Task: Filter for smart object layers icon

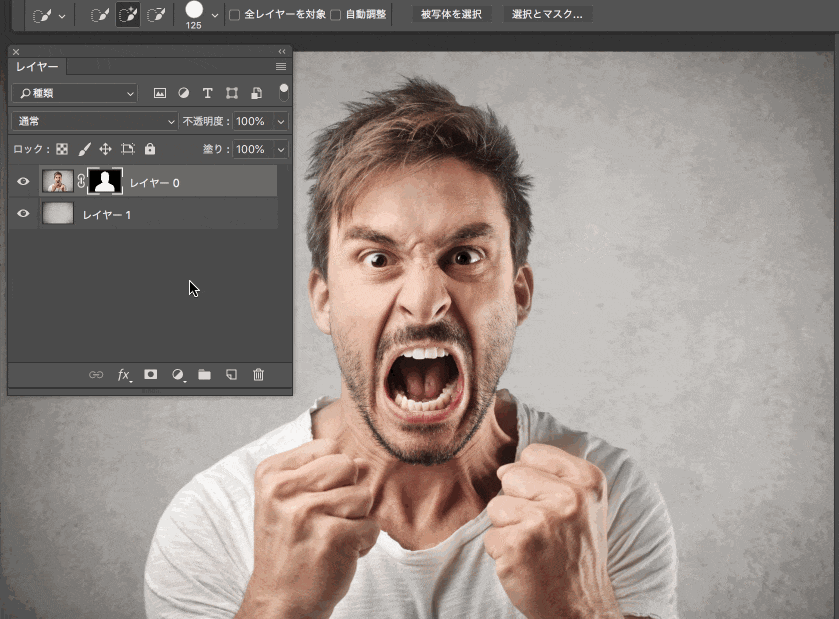Action: click(256, 93)
